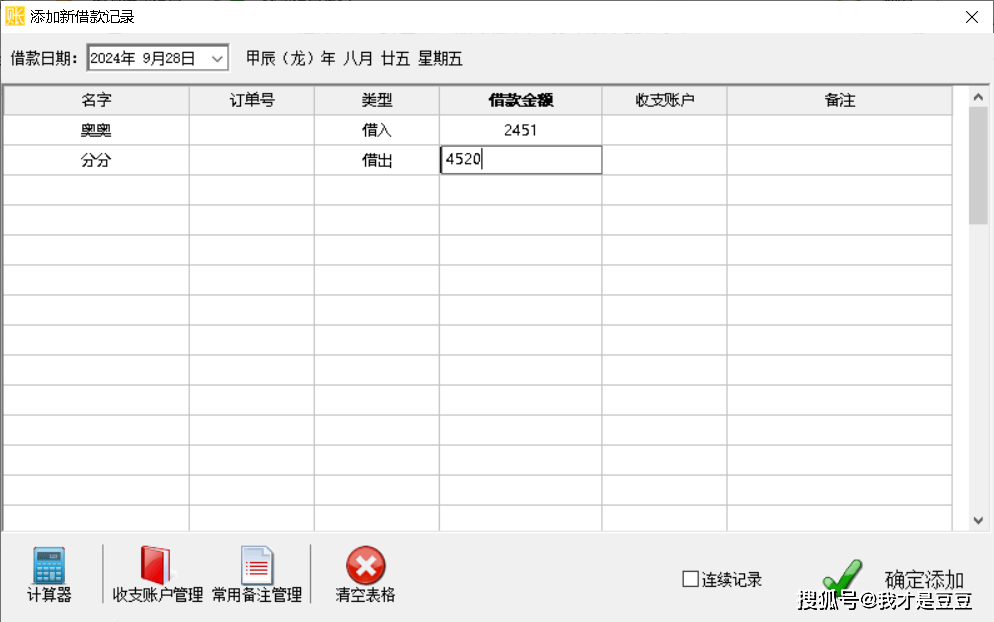Click the amount input containing 4520

pyautogui.click(x=521, y=160)
